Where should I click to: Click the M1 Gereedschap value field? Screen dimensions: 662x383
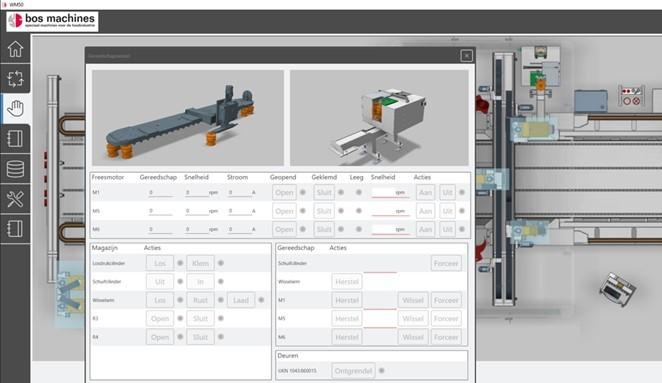(160, 193)
